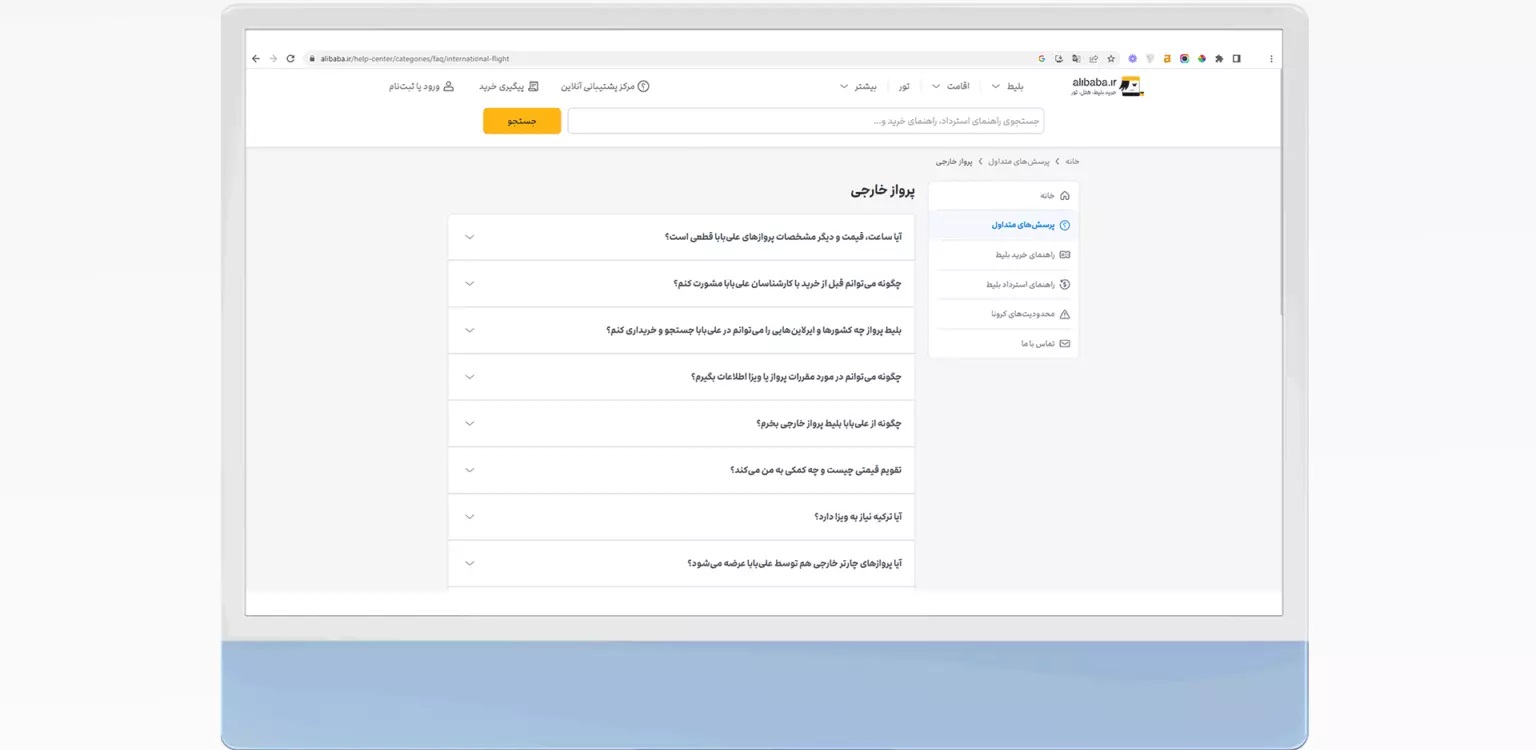Expand the chevron for مشورت با کارشناسان question

(x=470, y=284)
